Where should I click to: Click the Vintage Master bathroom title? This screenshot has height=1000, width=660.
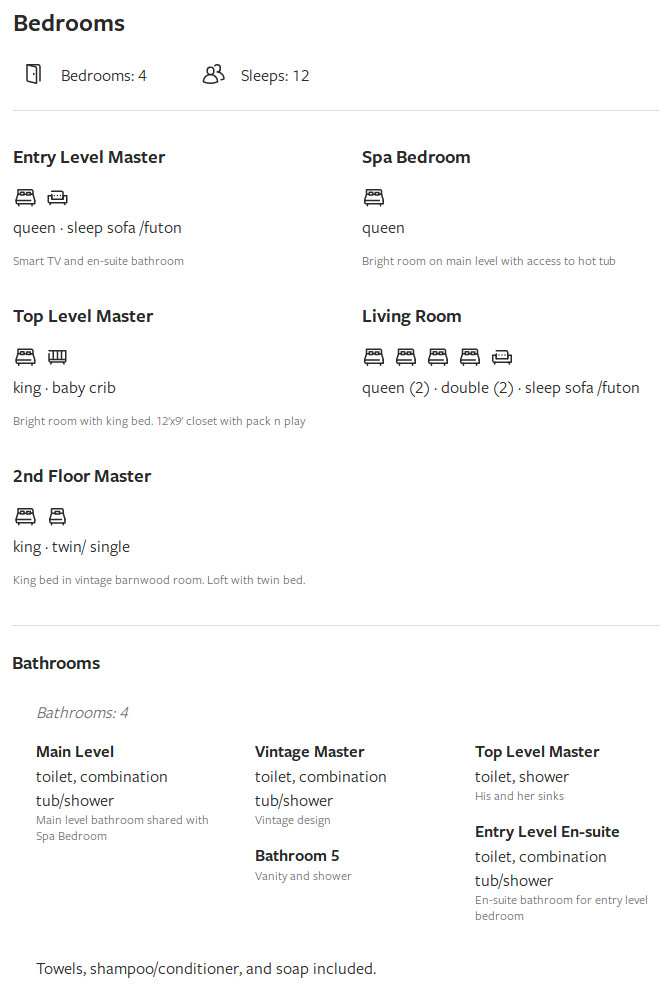click(310, 752)
